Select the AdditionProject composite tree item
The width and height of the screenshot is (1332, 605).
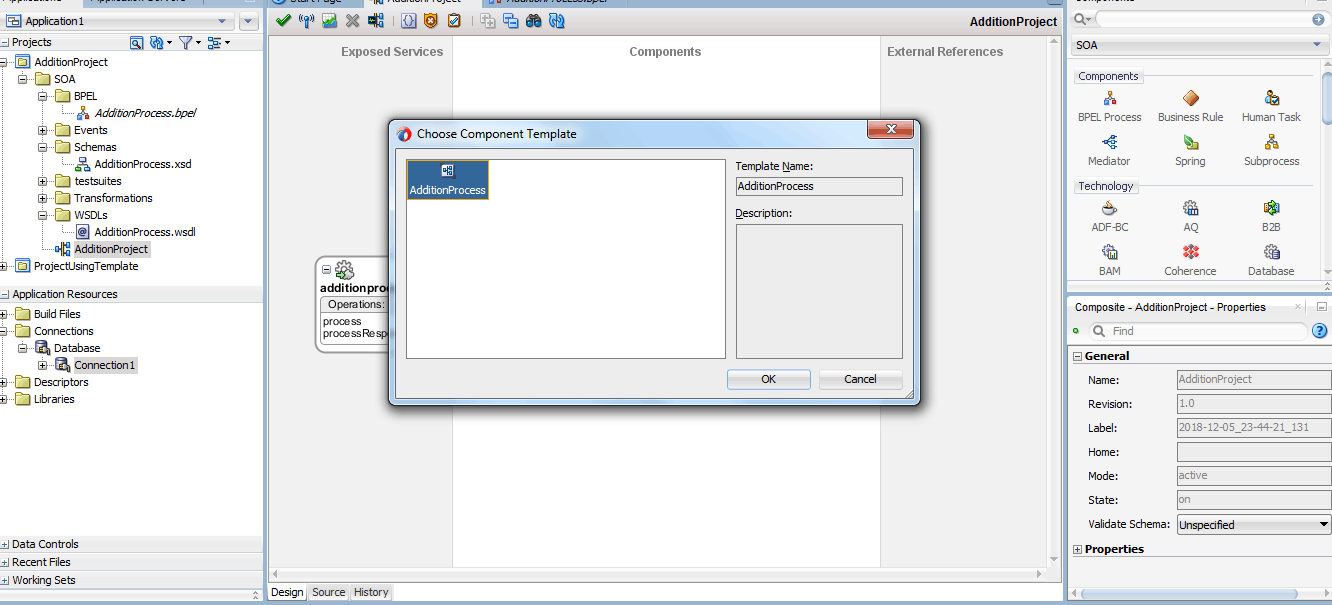pyautogui.click(x=111, y=249)
